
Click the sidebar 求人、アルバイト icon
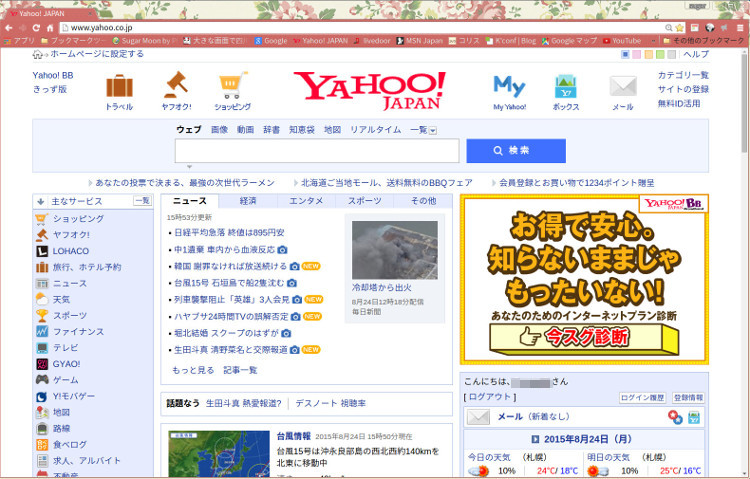coord(42,460)
